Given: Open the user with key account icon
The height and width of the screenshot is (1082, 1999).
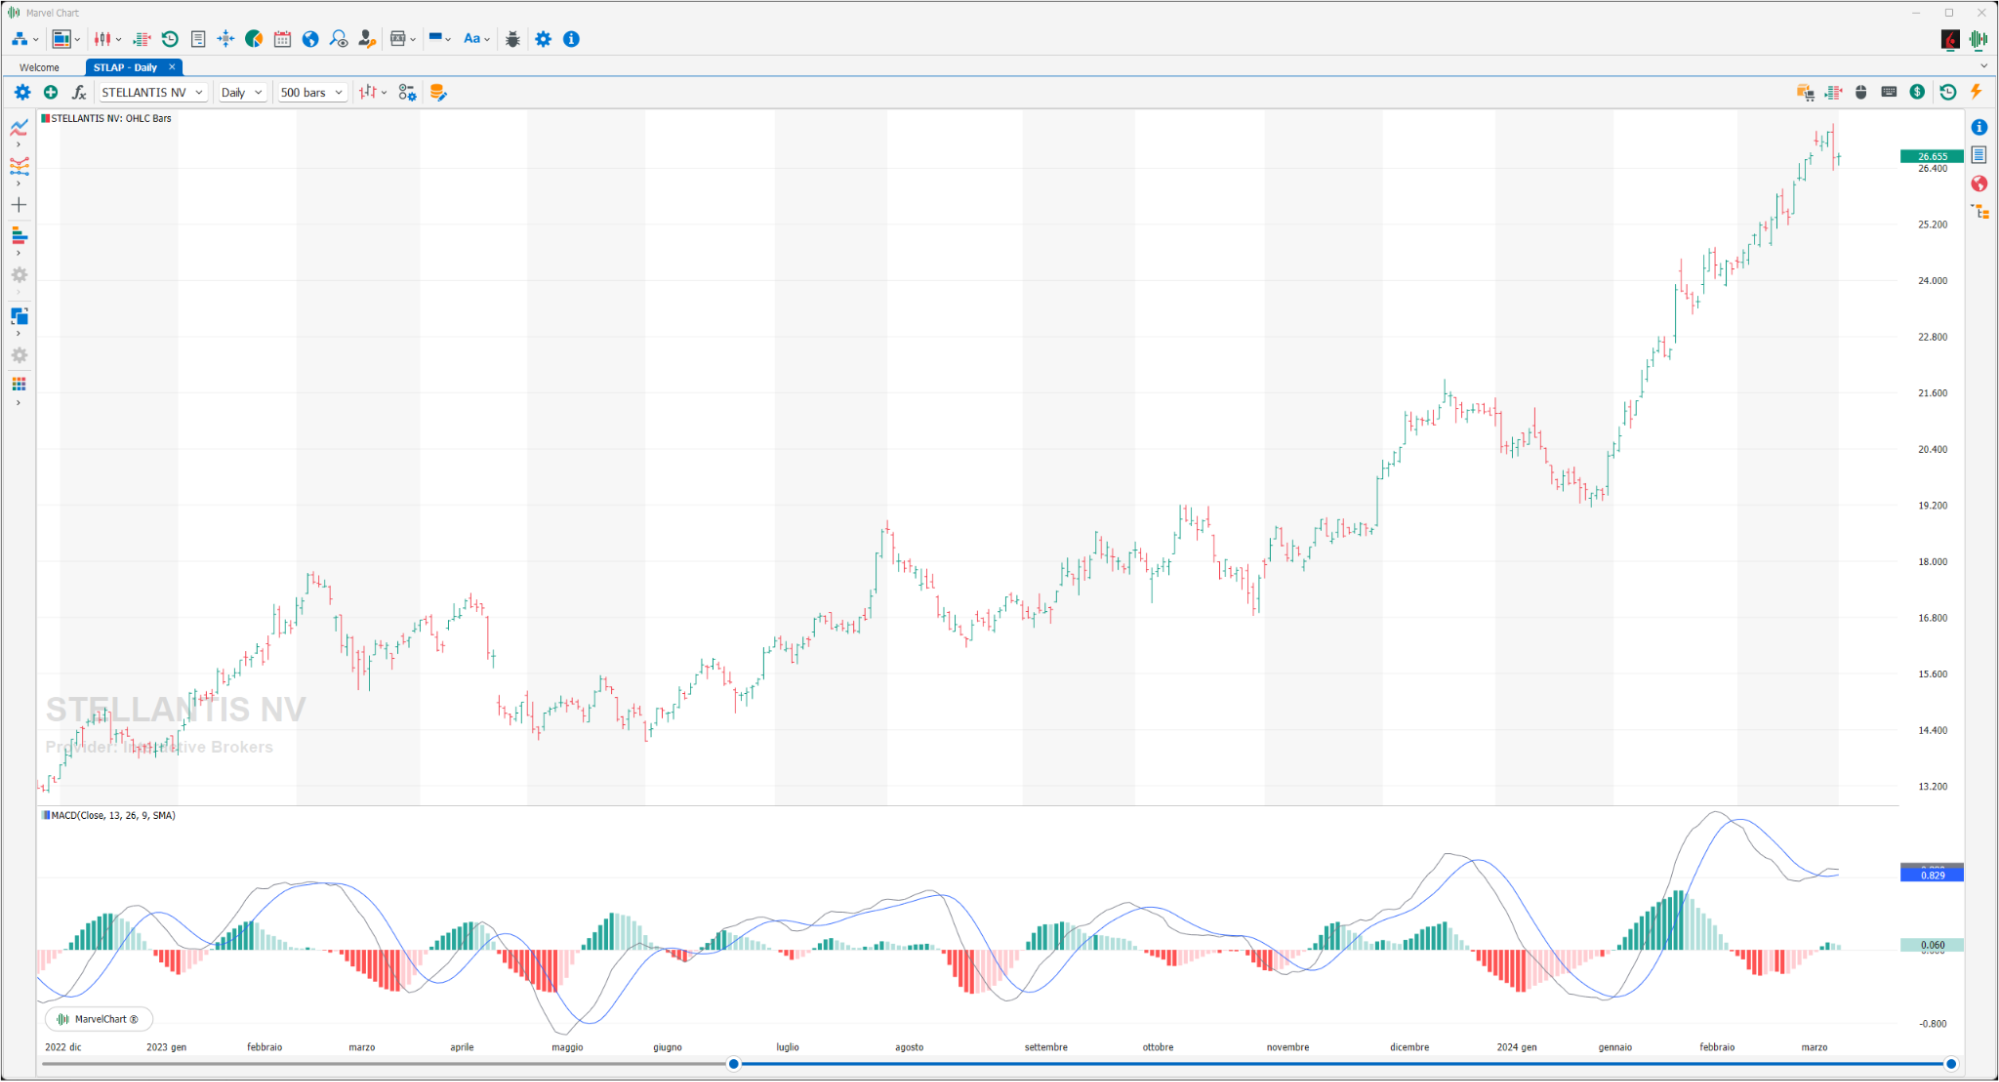Looking at the screenshot, I should click(367, 39).
